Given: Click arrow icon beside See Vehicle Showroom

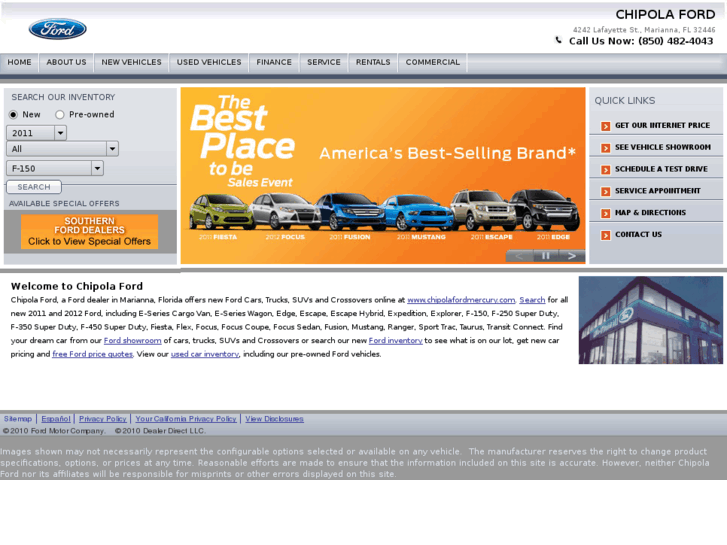Looking at the screenshot, I should coord(606,148).
